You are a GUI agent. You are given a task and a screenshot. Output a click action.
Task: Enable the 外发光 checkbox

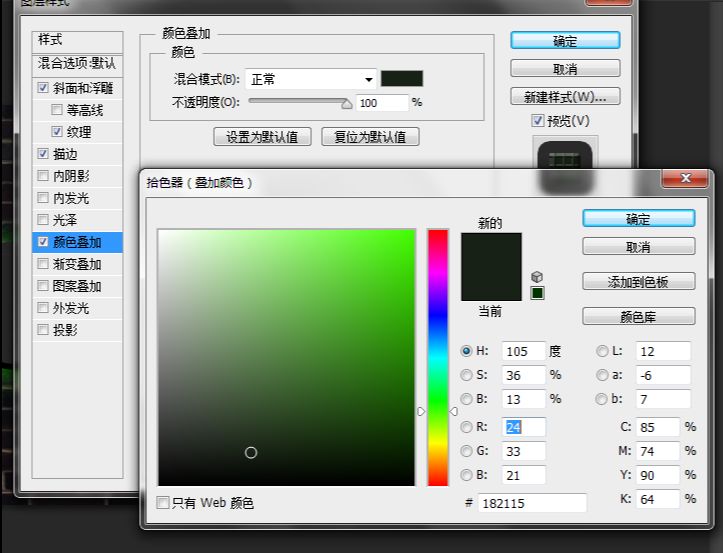click(43, 308)
